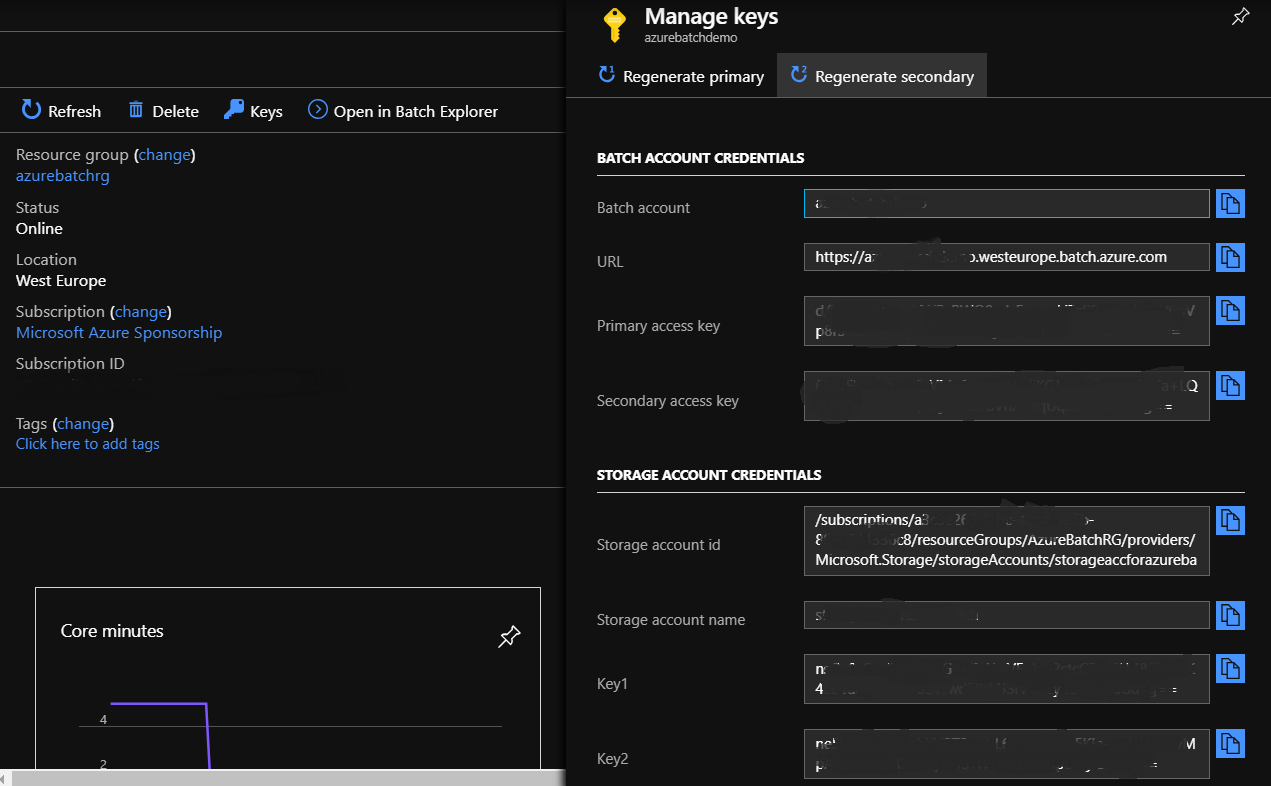The height and width of the screenshot is (786, 1271).
Task: Click the Secondary access key field
Action: pyautogui.click(x=1007, y=395)
